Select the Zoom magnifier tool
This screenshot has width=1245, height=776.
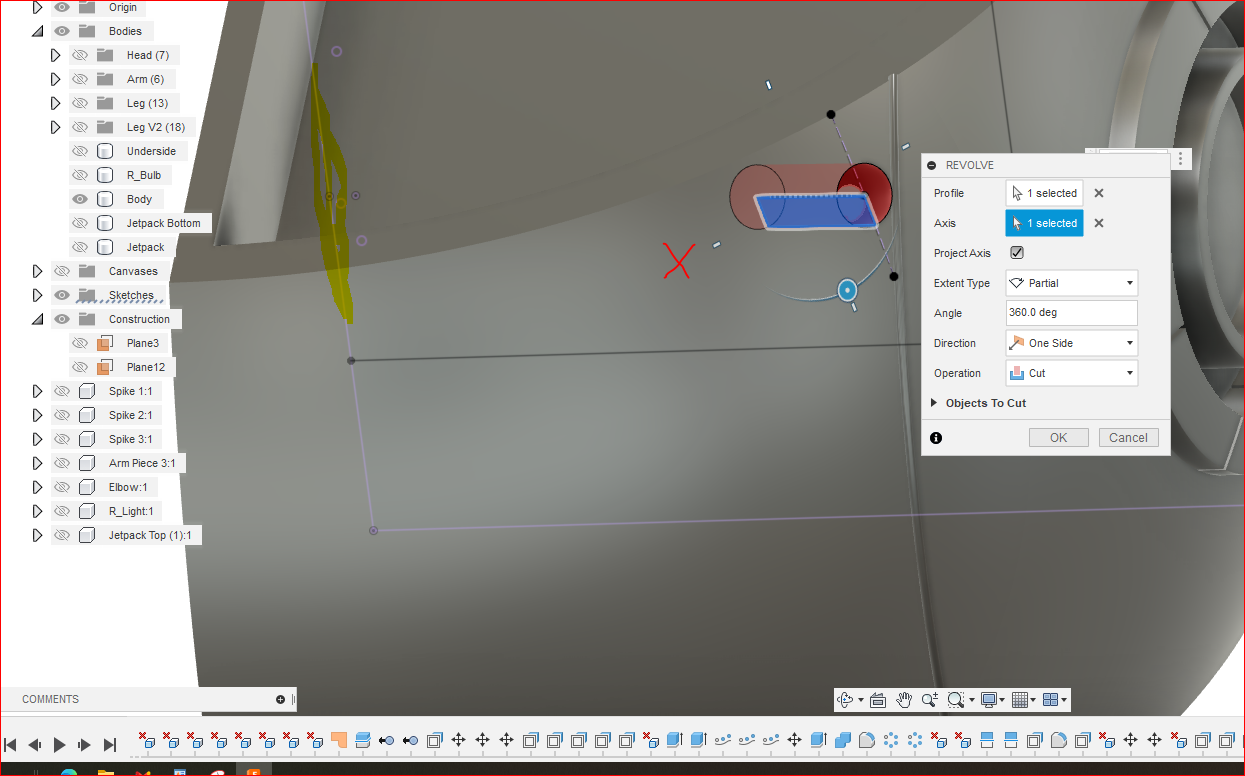pyautogui.click(x=929, y=700)
